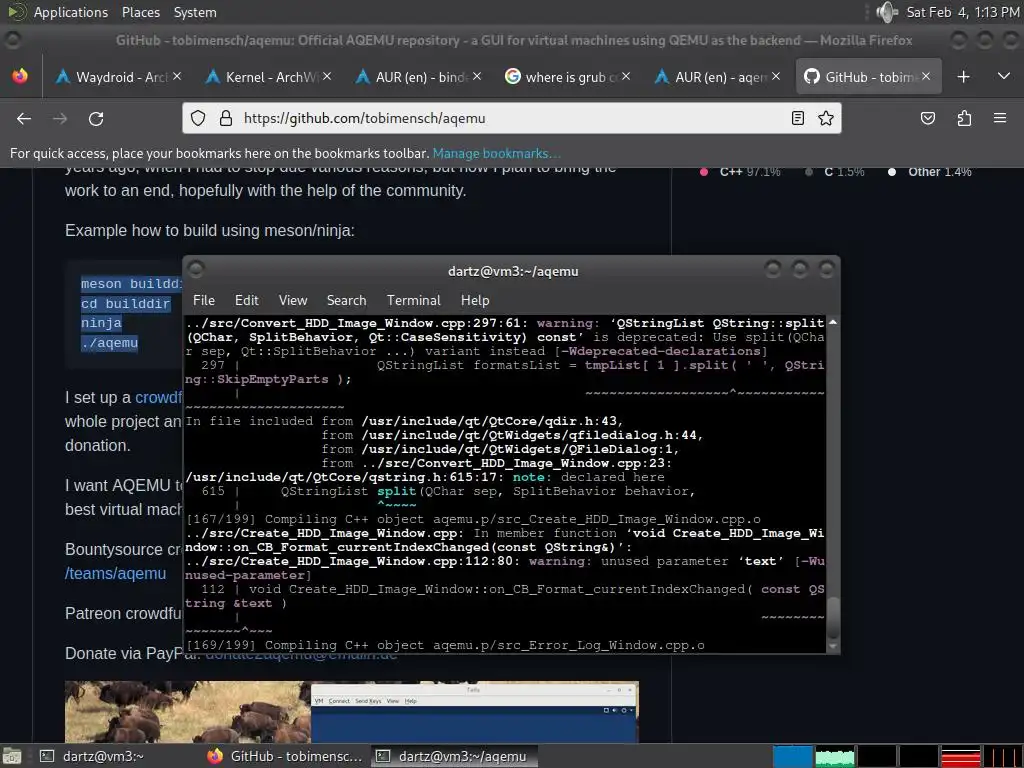Click the bison screenshot thumbnail image
The image size is (1024, 768).
[x=351, y=712]
